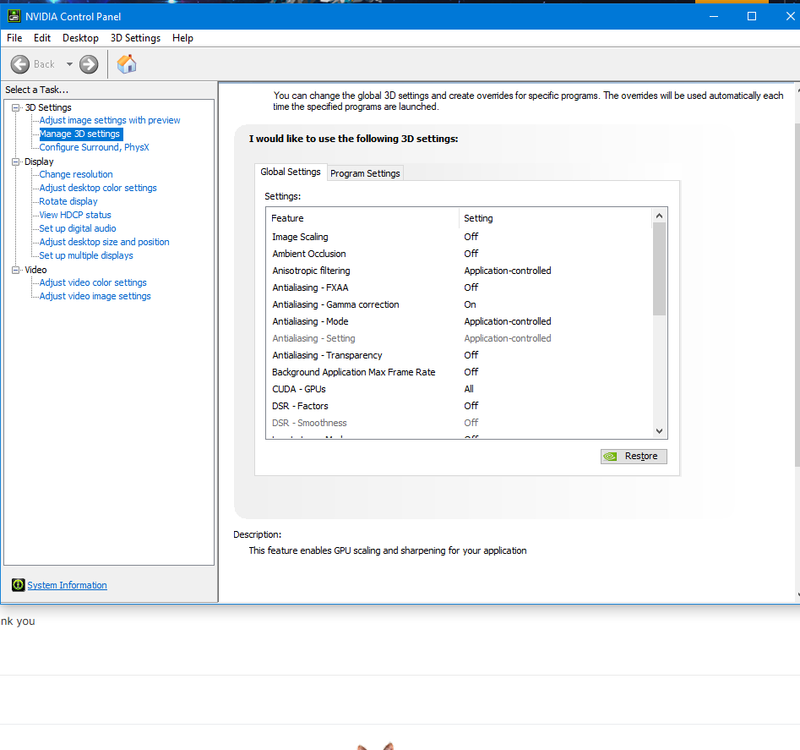Open the Help menu
The width and height of the screenshot is (800, 750).
[x=183, y=38]
